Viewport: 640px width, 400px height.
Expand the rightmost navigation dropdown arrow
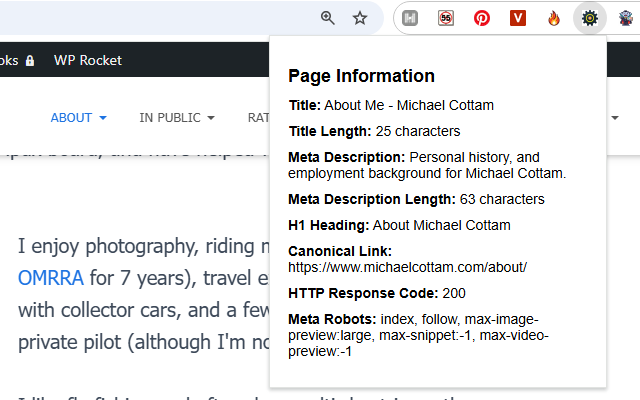[615, 118]
